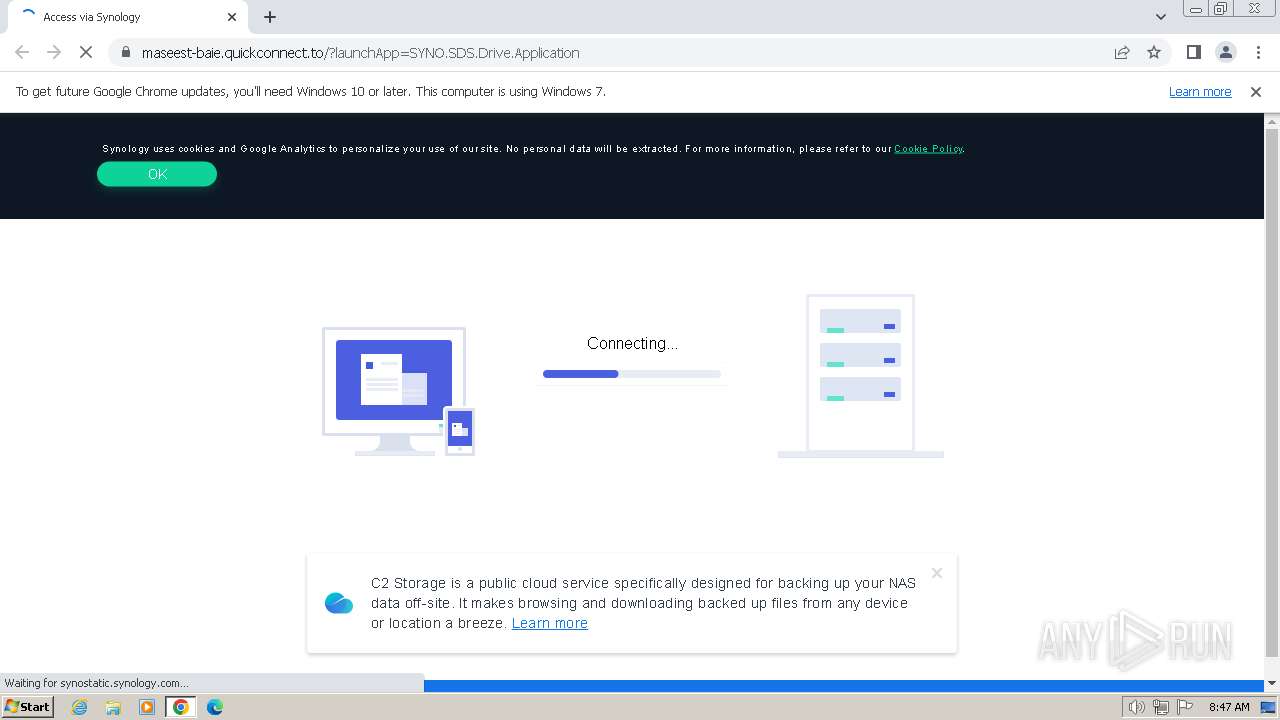Open the Cookie Policy link
The height and width of the screenshot is (720, 1280).
coord(928,149)
